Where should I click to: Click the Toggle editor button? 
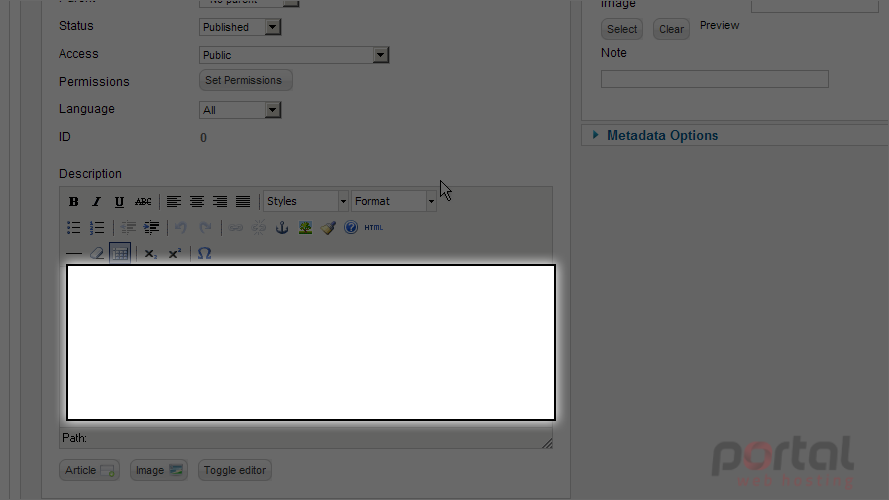[x=235, y=470]
